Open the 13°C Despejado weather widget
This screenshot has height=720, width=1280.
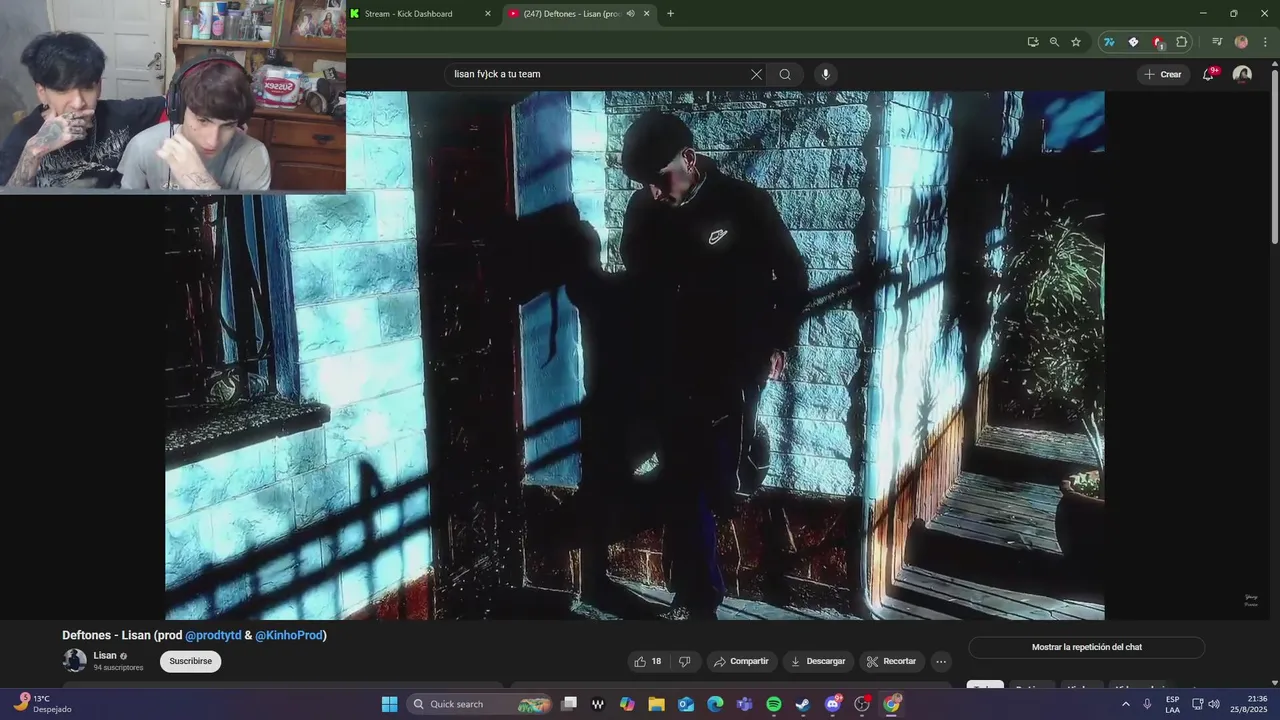pyautogui.click(x=42, y=704)
